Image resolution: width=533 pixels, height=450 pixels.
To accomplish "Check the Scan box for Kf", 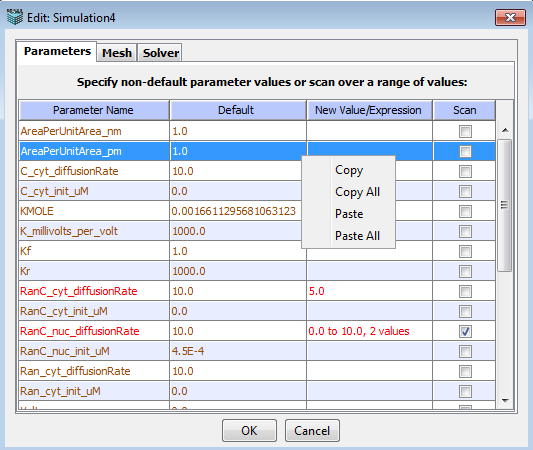I will [x=465, y=251].
